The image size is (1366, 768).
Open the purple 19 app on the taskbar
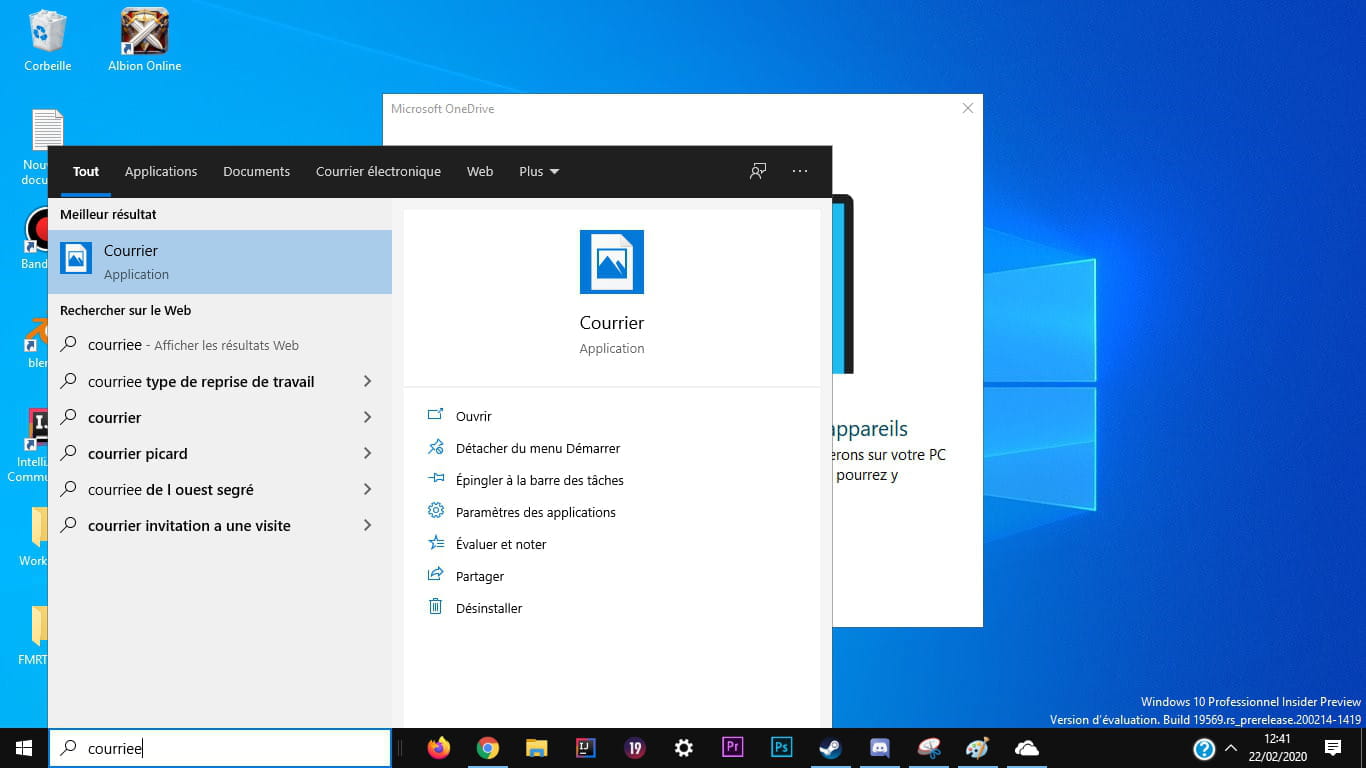coord(635,748)
